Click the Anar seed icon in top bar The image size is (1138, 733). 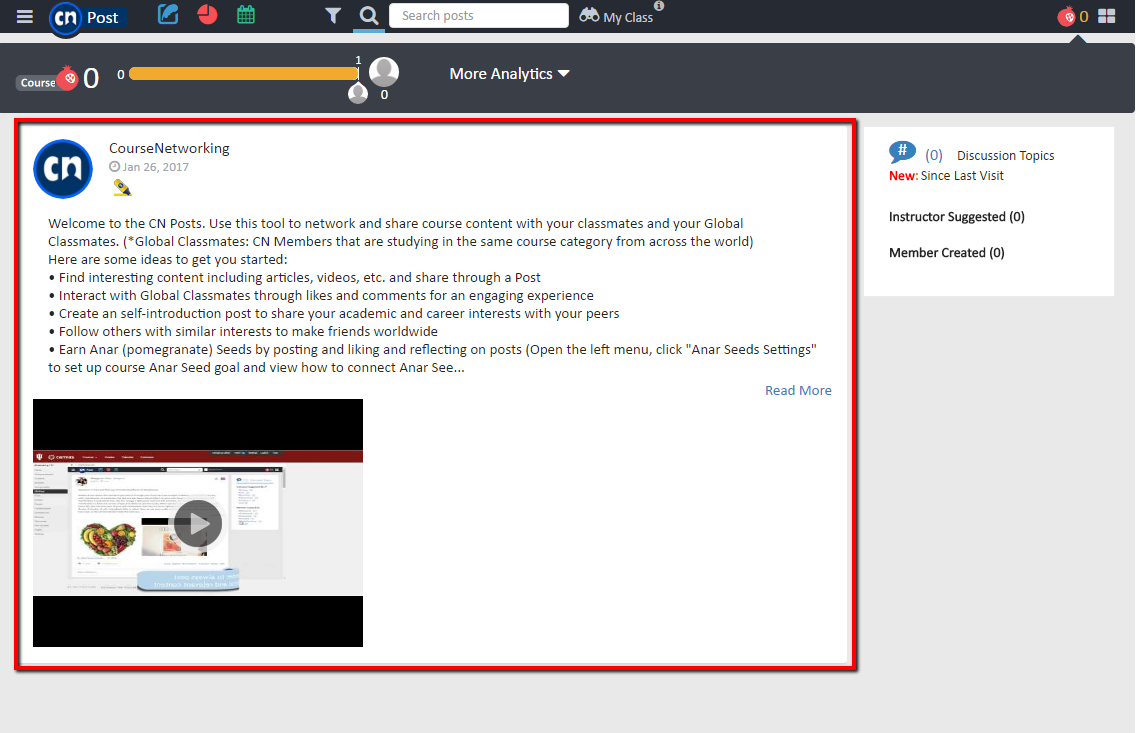pos(1066,16)
